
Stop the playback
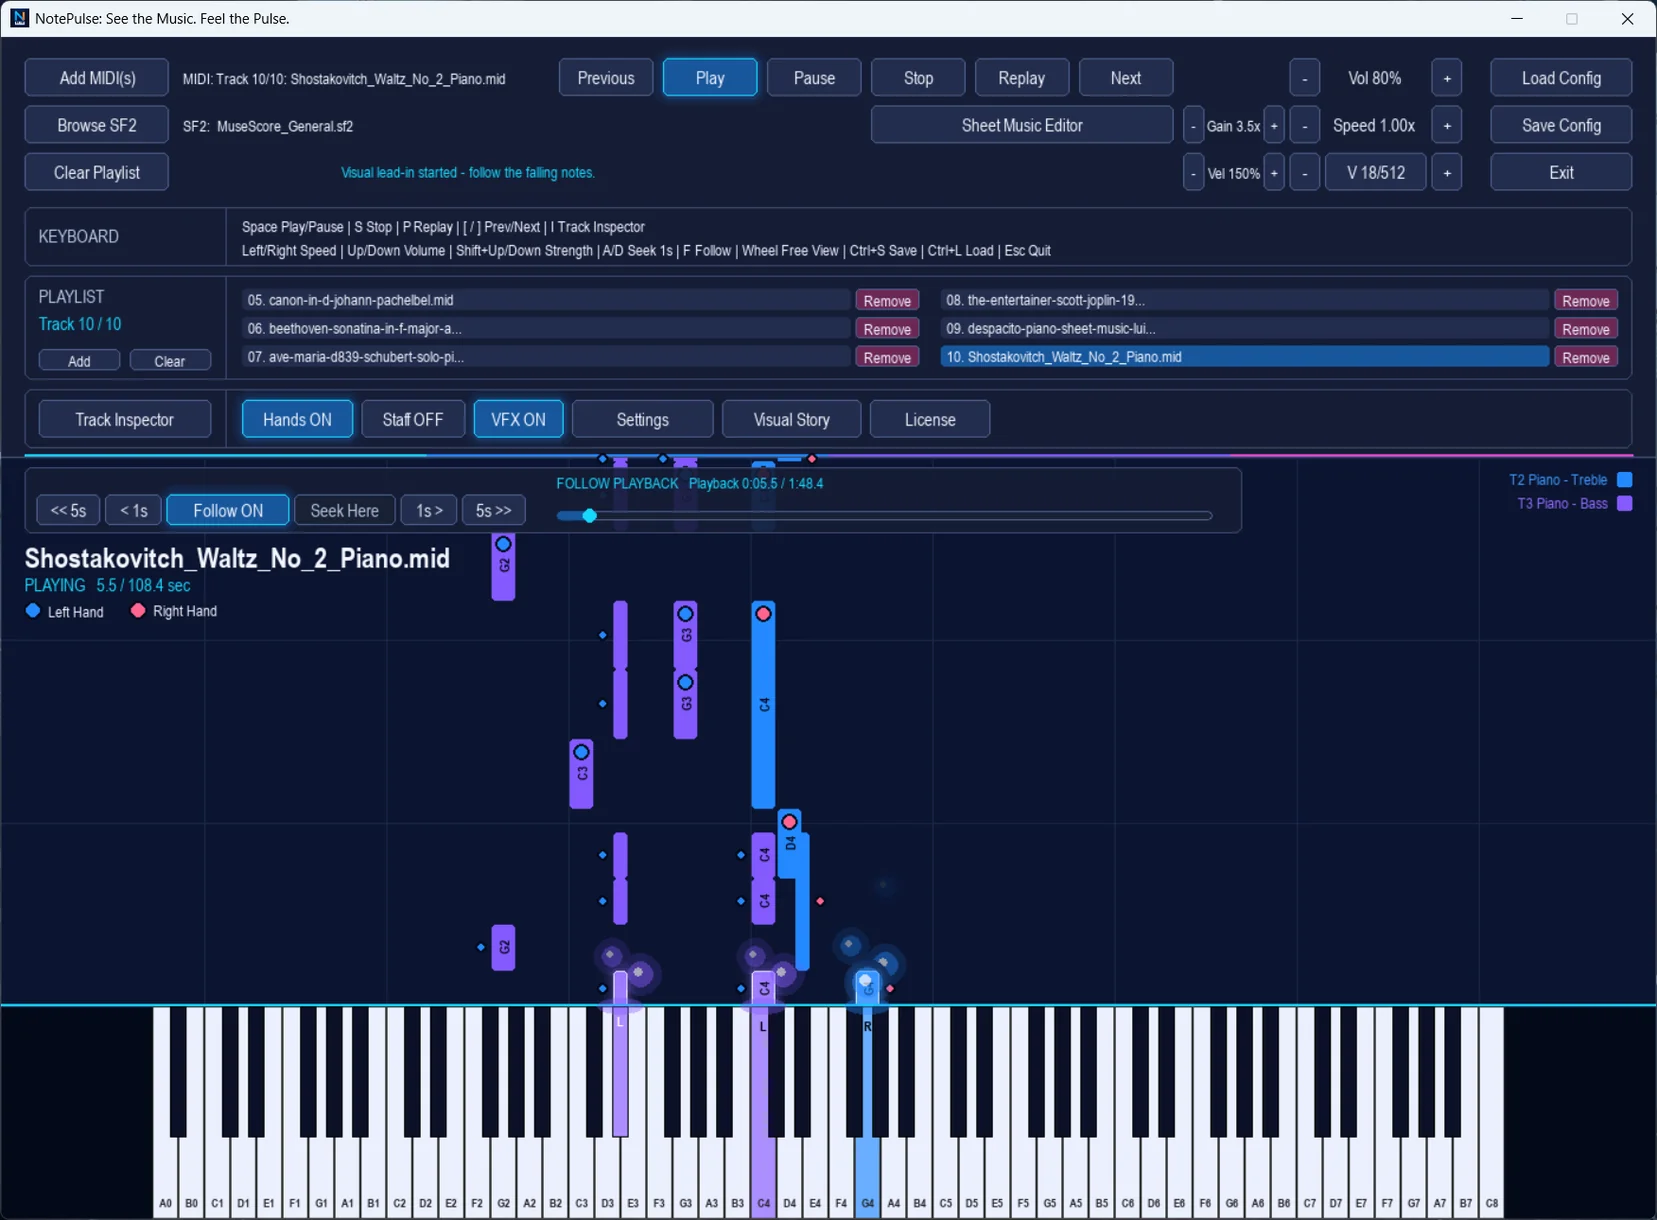[x=918, y=78]
